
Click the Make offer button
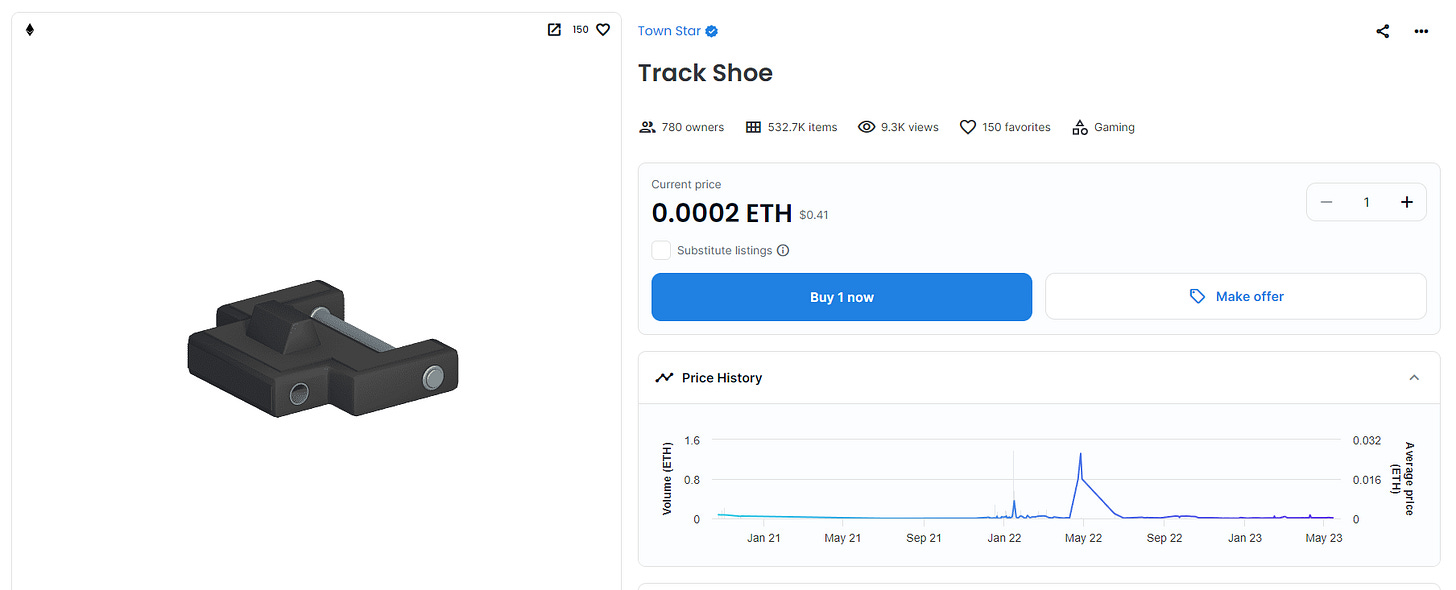tap(1235, 296)
